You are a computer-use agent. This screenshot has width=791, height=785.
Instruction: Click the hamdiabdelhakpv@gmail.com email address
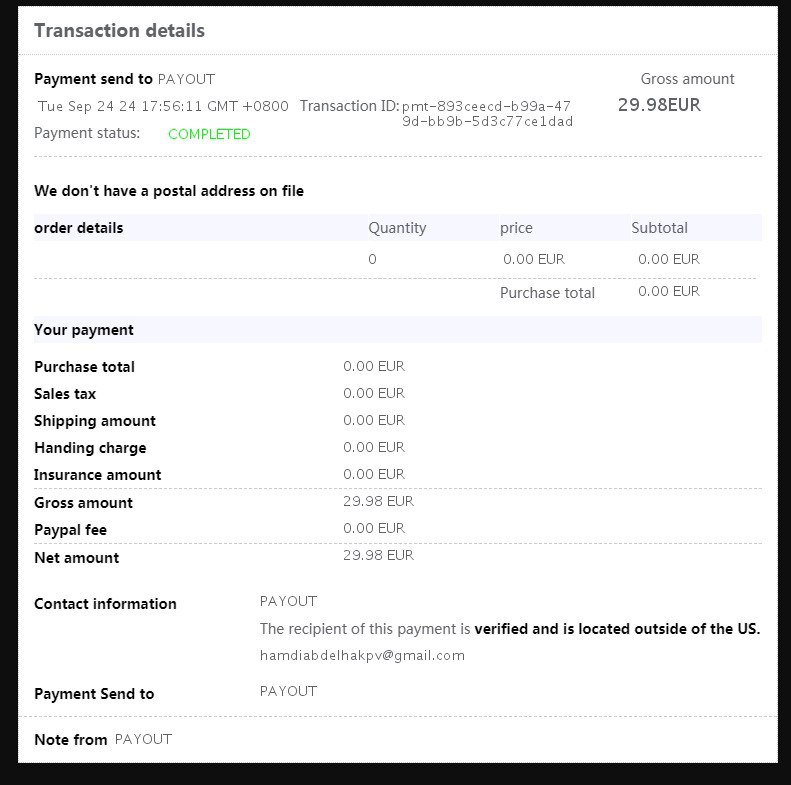click(x=362, y=656)
